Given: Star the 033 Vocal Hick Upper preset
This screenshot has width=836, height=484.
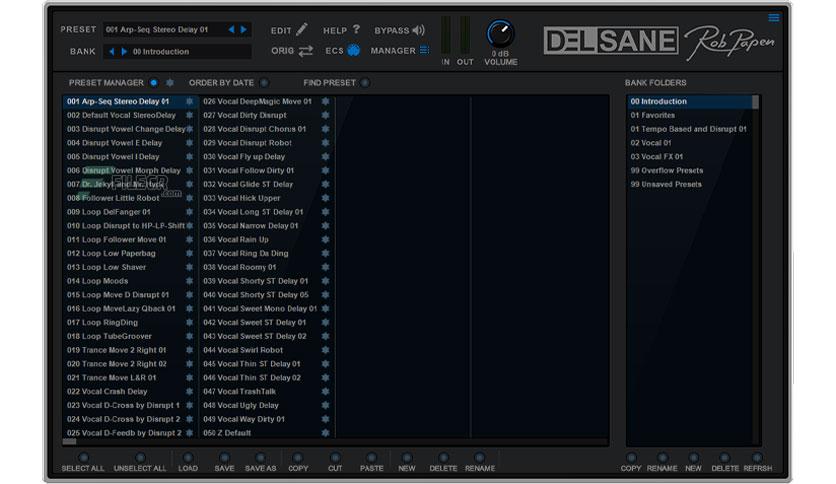Looking at the screenshot, I should [325, 198].
